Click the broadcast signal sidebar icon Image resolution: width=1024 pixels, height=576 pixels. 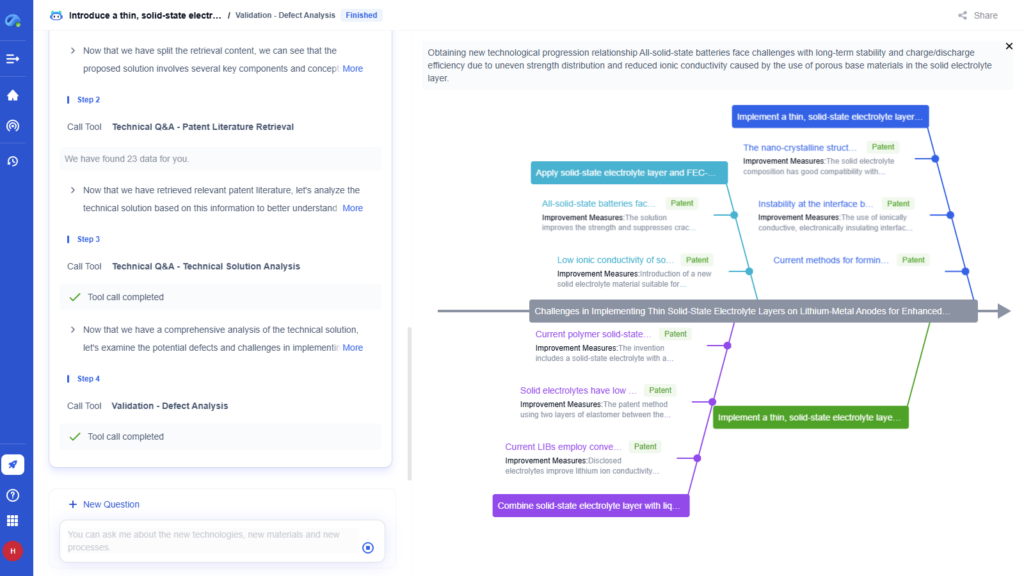click(13, 126)
